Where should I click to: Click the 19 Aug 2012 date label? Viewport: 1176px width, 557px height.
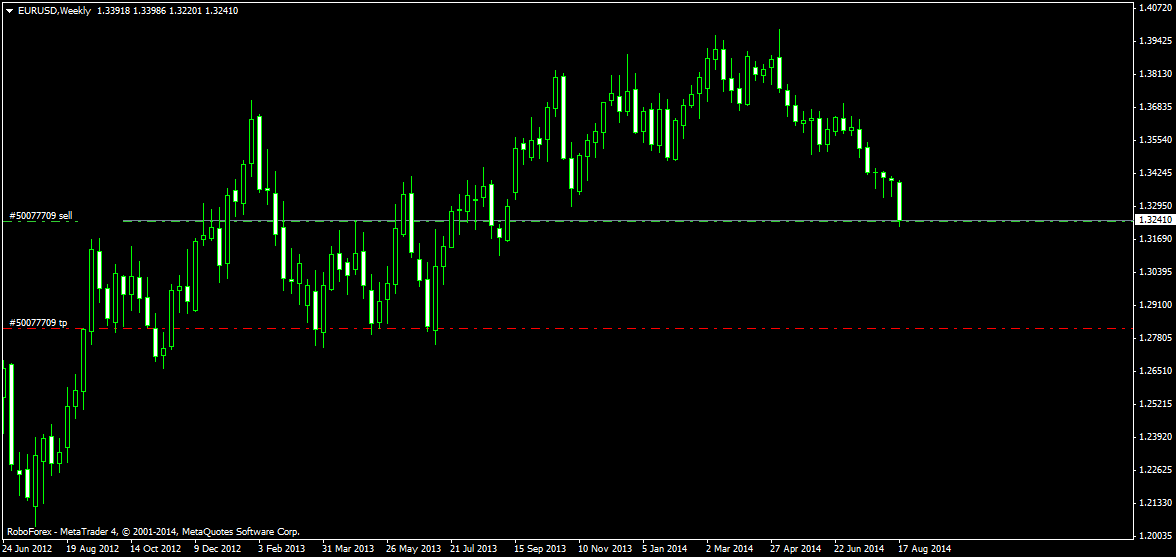click(93, 549)
